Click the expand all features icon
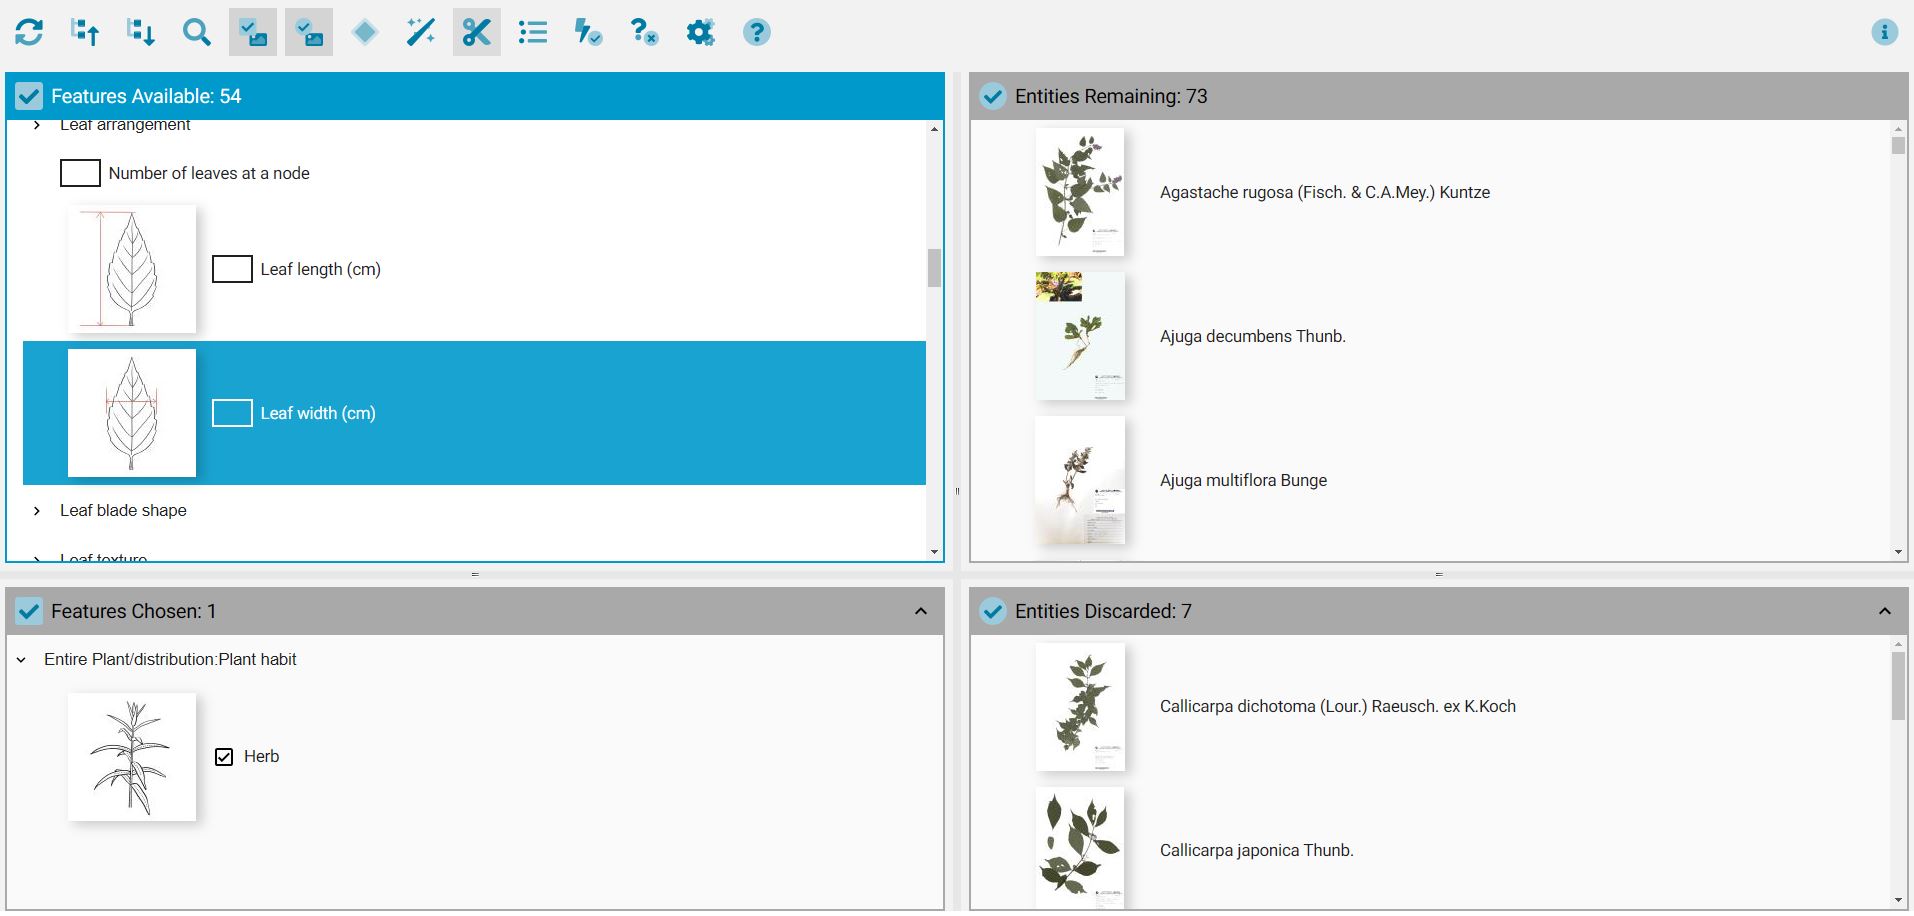The height and width of the screenshot is (916, 1914). point(85,32)
